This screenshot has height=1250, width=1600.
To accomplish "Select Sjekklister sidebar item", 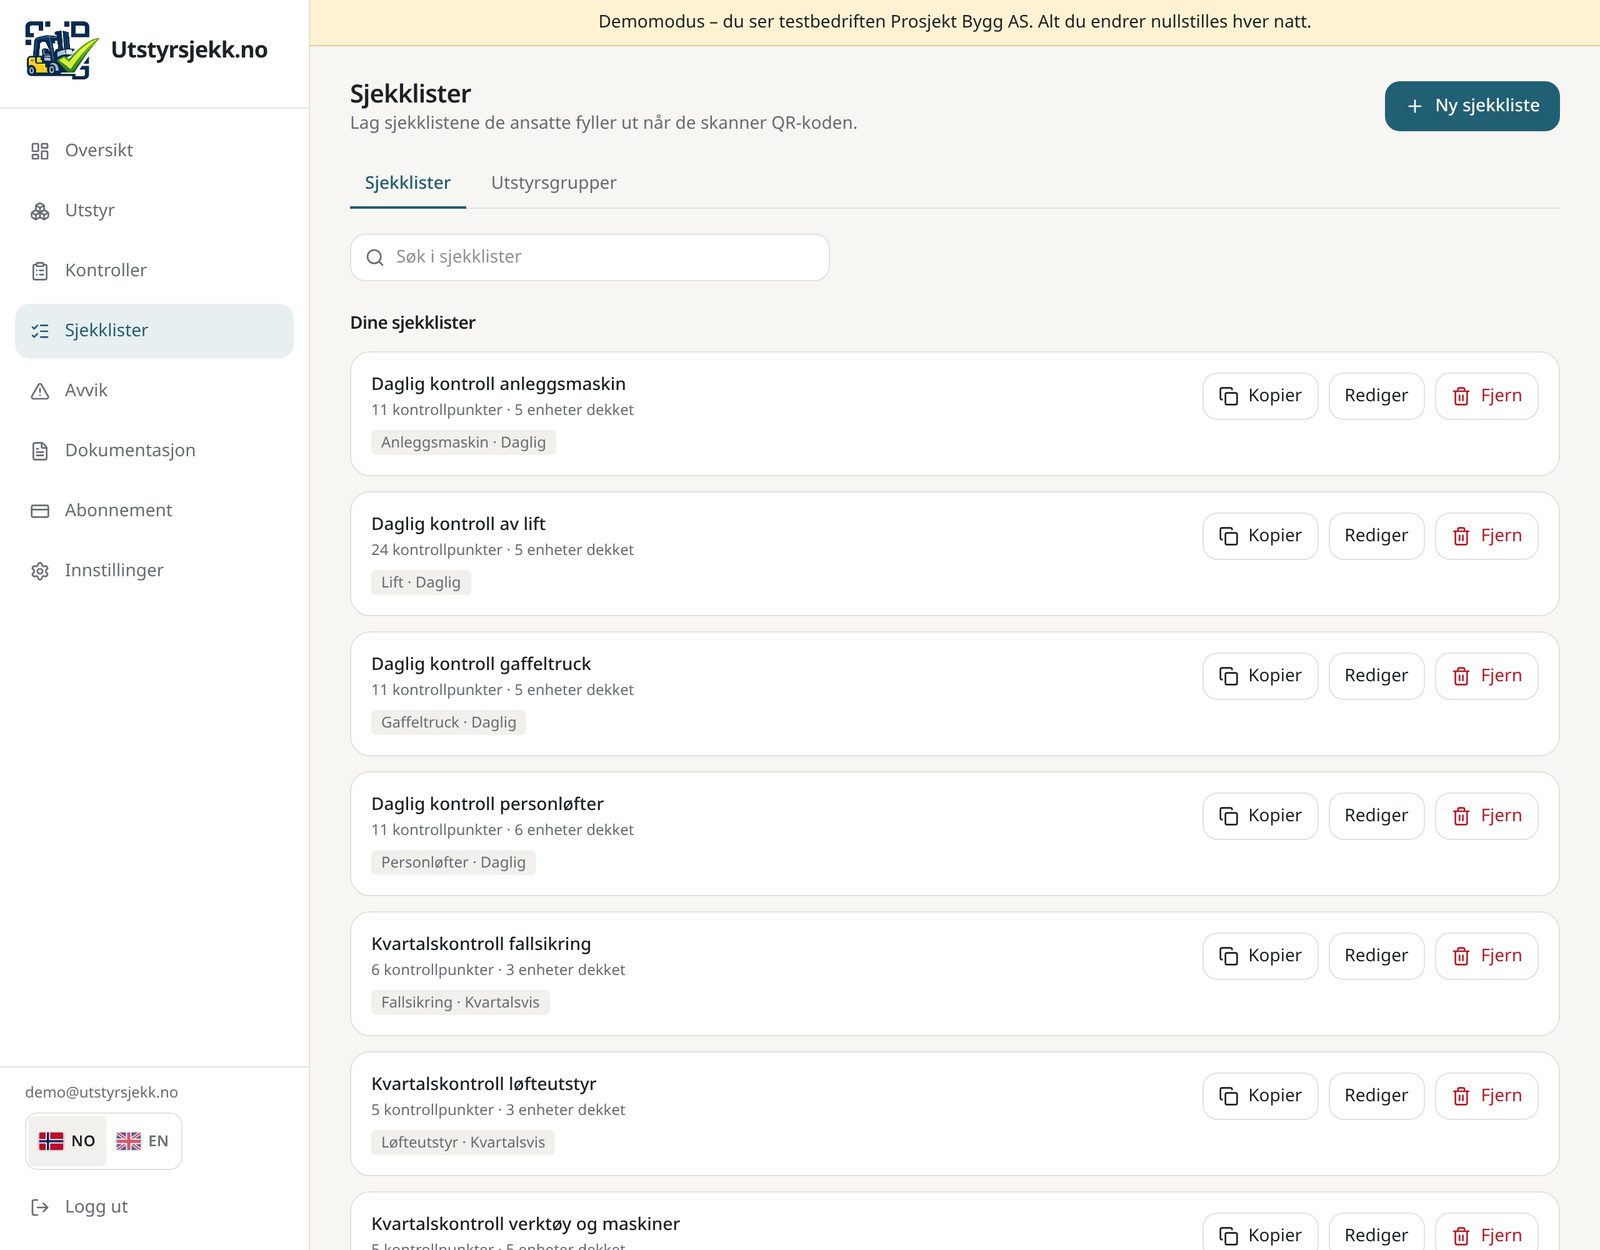I will tap(154, 331).
